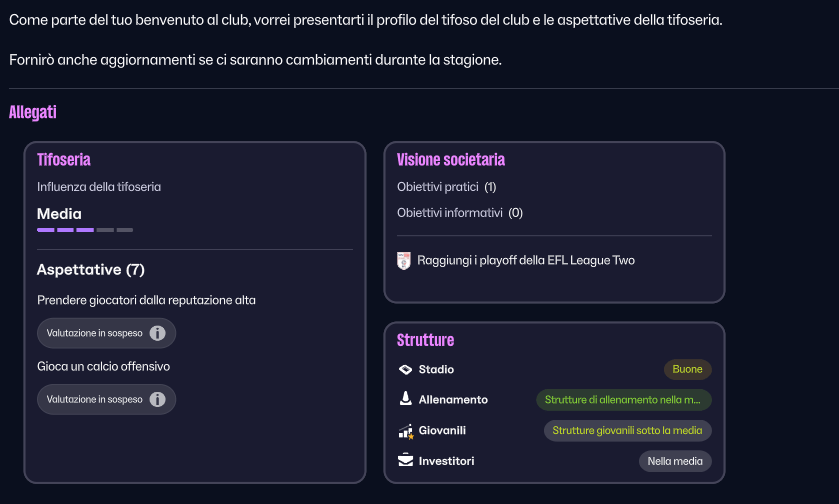
Task: Select 'Obiettivi pratici (1)' entry
Action: 446,187
